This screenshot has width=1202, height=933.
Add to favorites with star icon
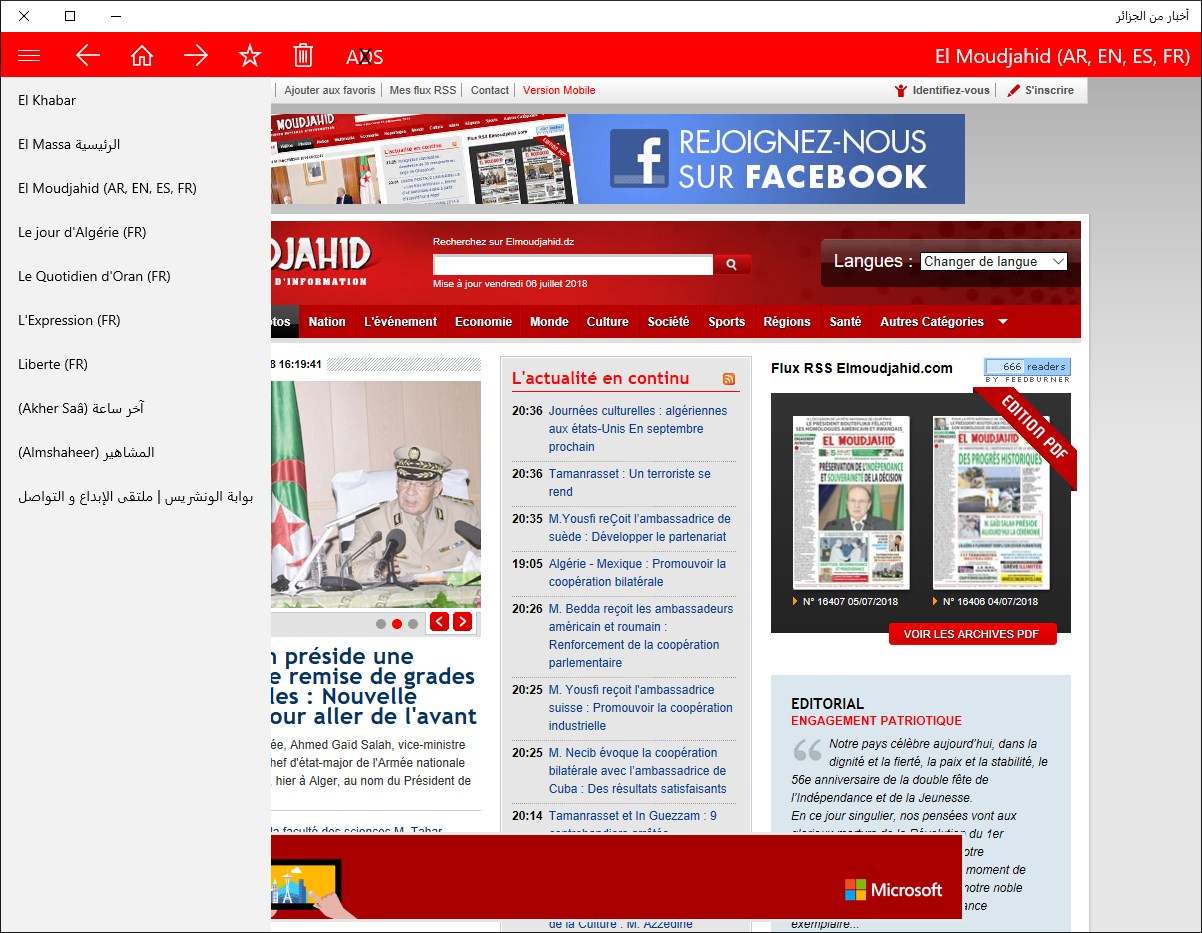coord(250,56)
